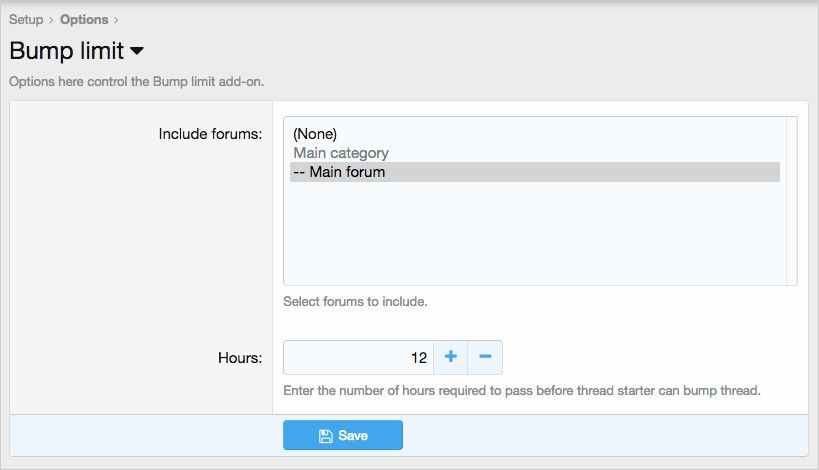The height and width of the screenshot is (470, 819).
Task: Select (None) in the forums list
Action: tap(315, 134)
